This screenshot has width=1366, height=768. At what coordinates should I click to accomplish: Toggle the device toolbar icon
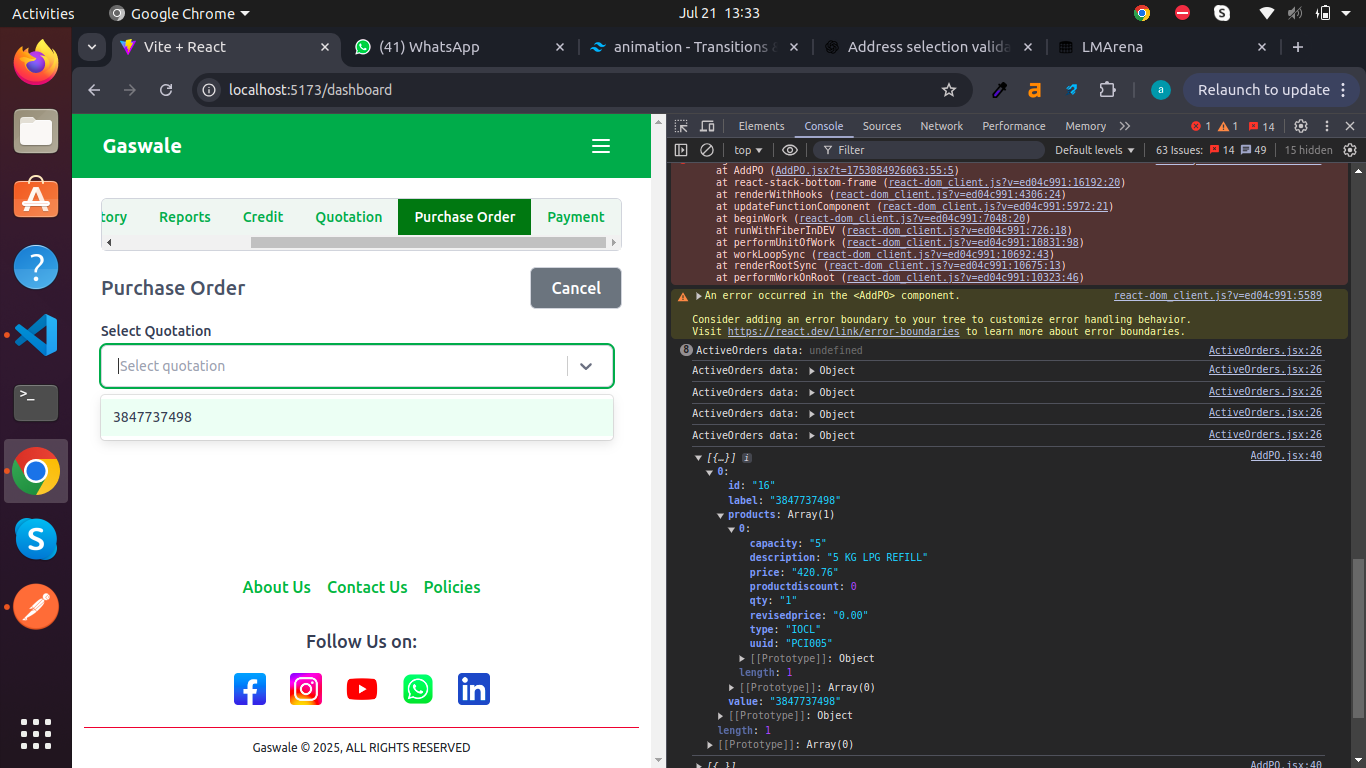tap(707, 126)
